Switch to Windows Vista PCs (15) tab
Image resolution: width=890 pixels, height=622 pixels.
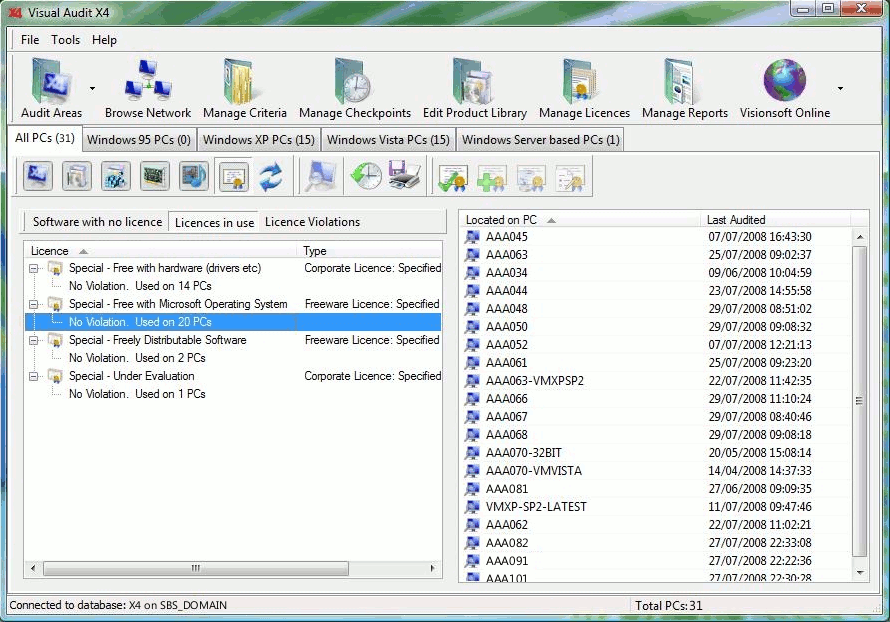click(388, 140)
